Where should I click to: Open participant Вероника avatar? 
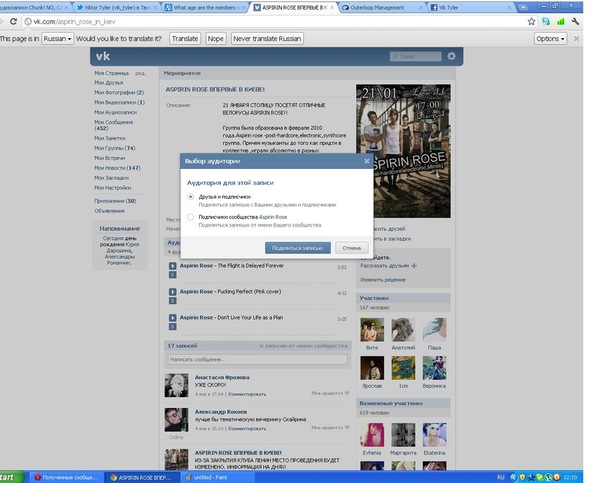pyautogui.click(x=435, y=368)
